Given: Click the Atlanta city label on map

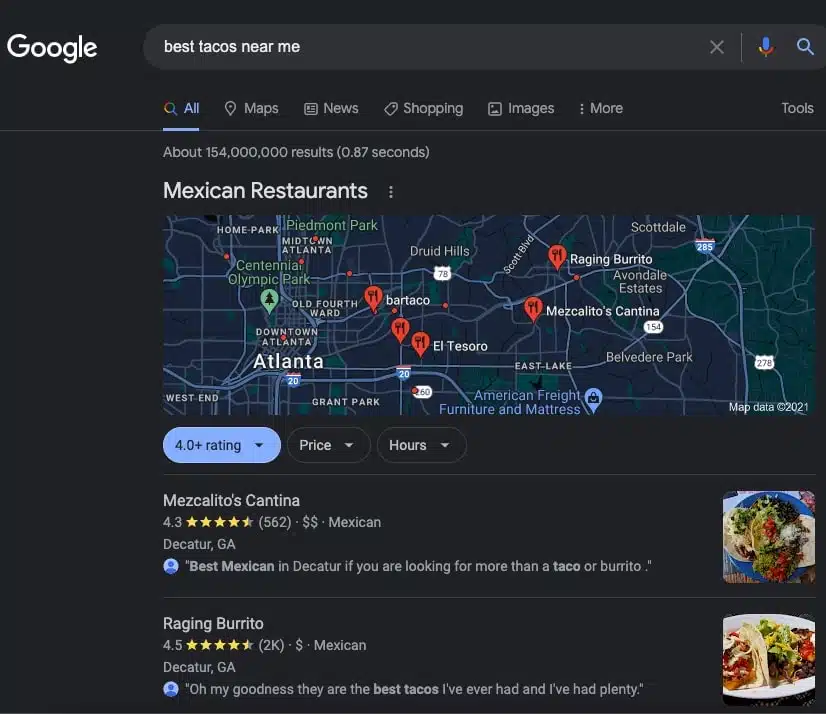Looking at the screenshot, I should (x=288, y=361).
